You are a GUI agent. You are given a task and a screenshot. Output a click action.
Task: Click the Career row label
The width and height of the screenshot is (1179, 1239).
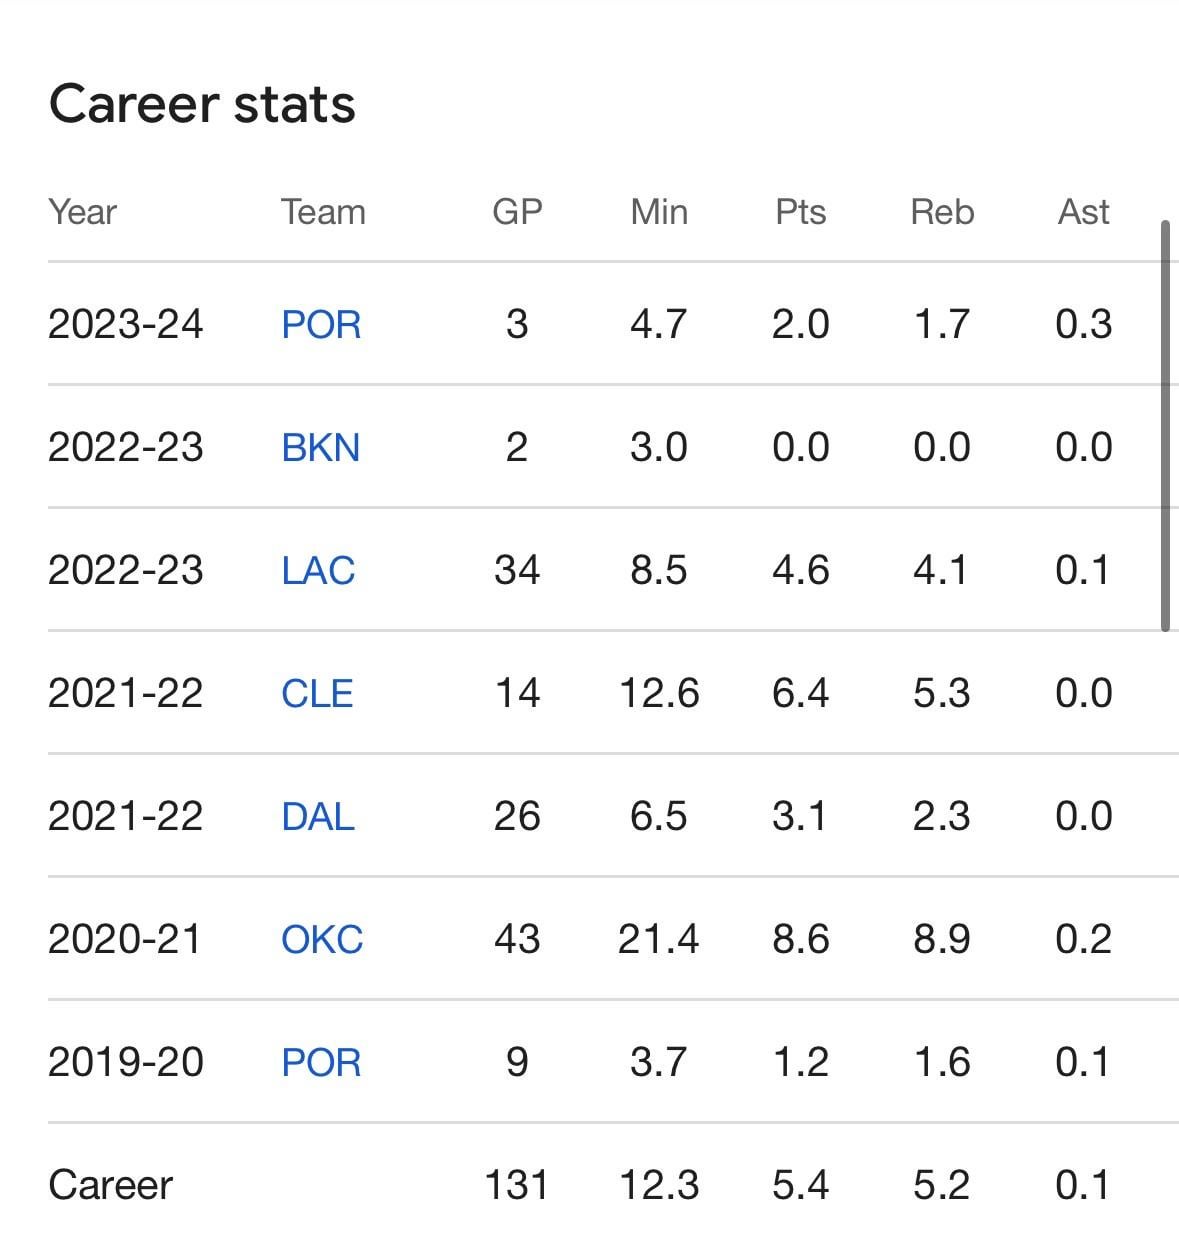110,1186
